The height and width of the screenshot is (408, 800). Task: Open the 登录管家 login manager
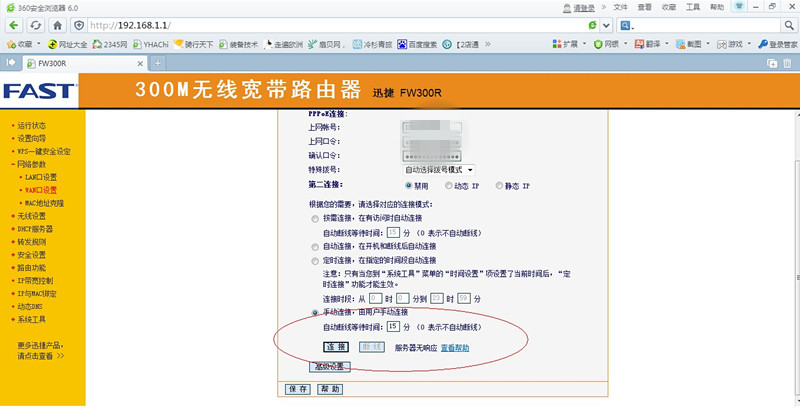pos(778,44)
